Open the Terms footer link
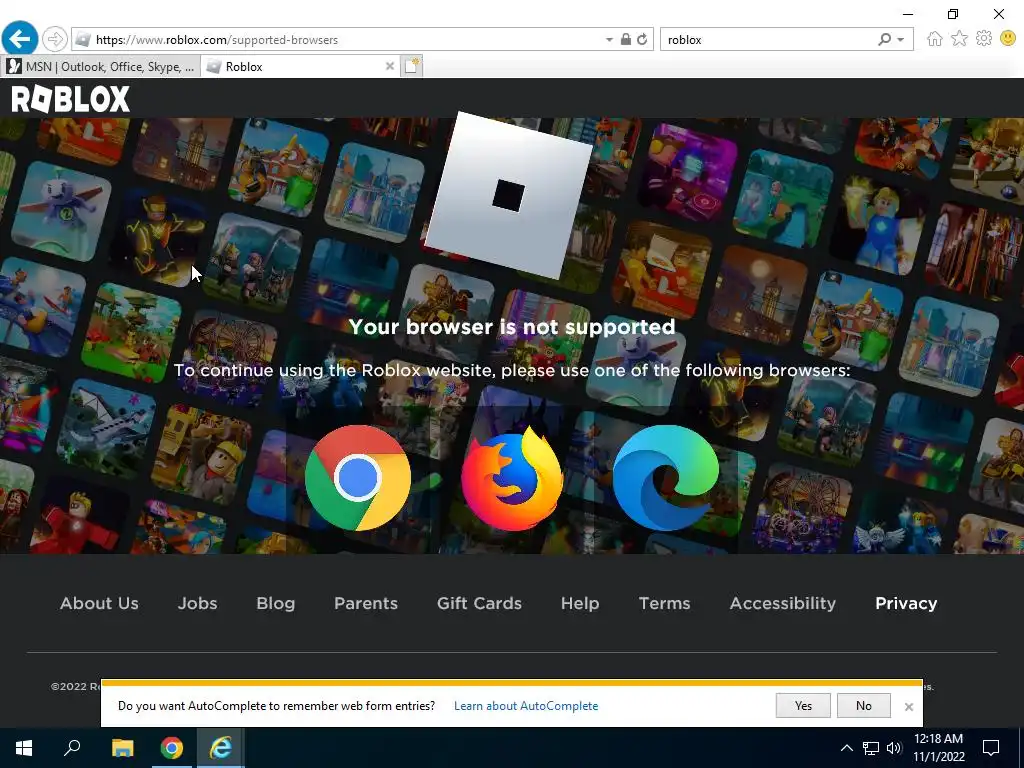Viewport: 1024px width, 768px height. coord(664,603)
